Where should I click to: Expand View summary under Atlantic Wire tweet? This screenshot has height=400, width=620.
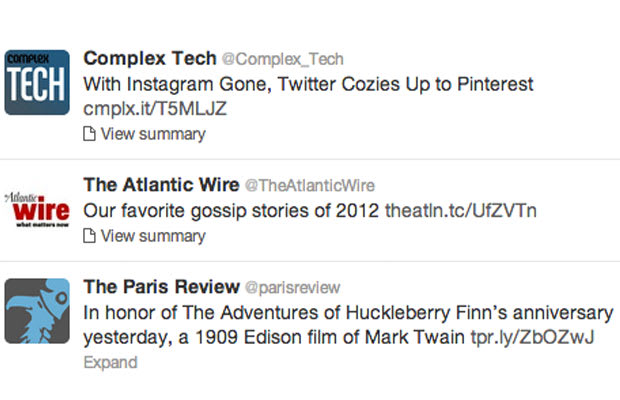pyautogui.click(x=153, y=236)
